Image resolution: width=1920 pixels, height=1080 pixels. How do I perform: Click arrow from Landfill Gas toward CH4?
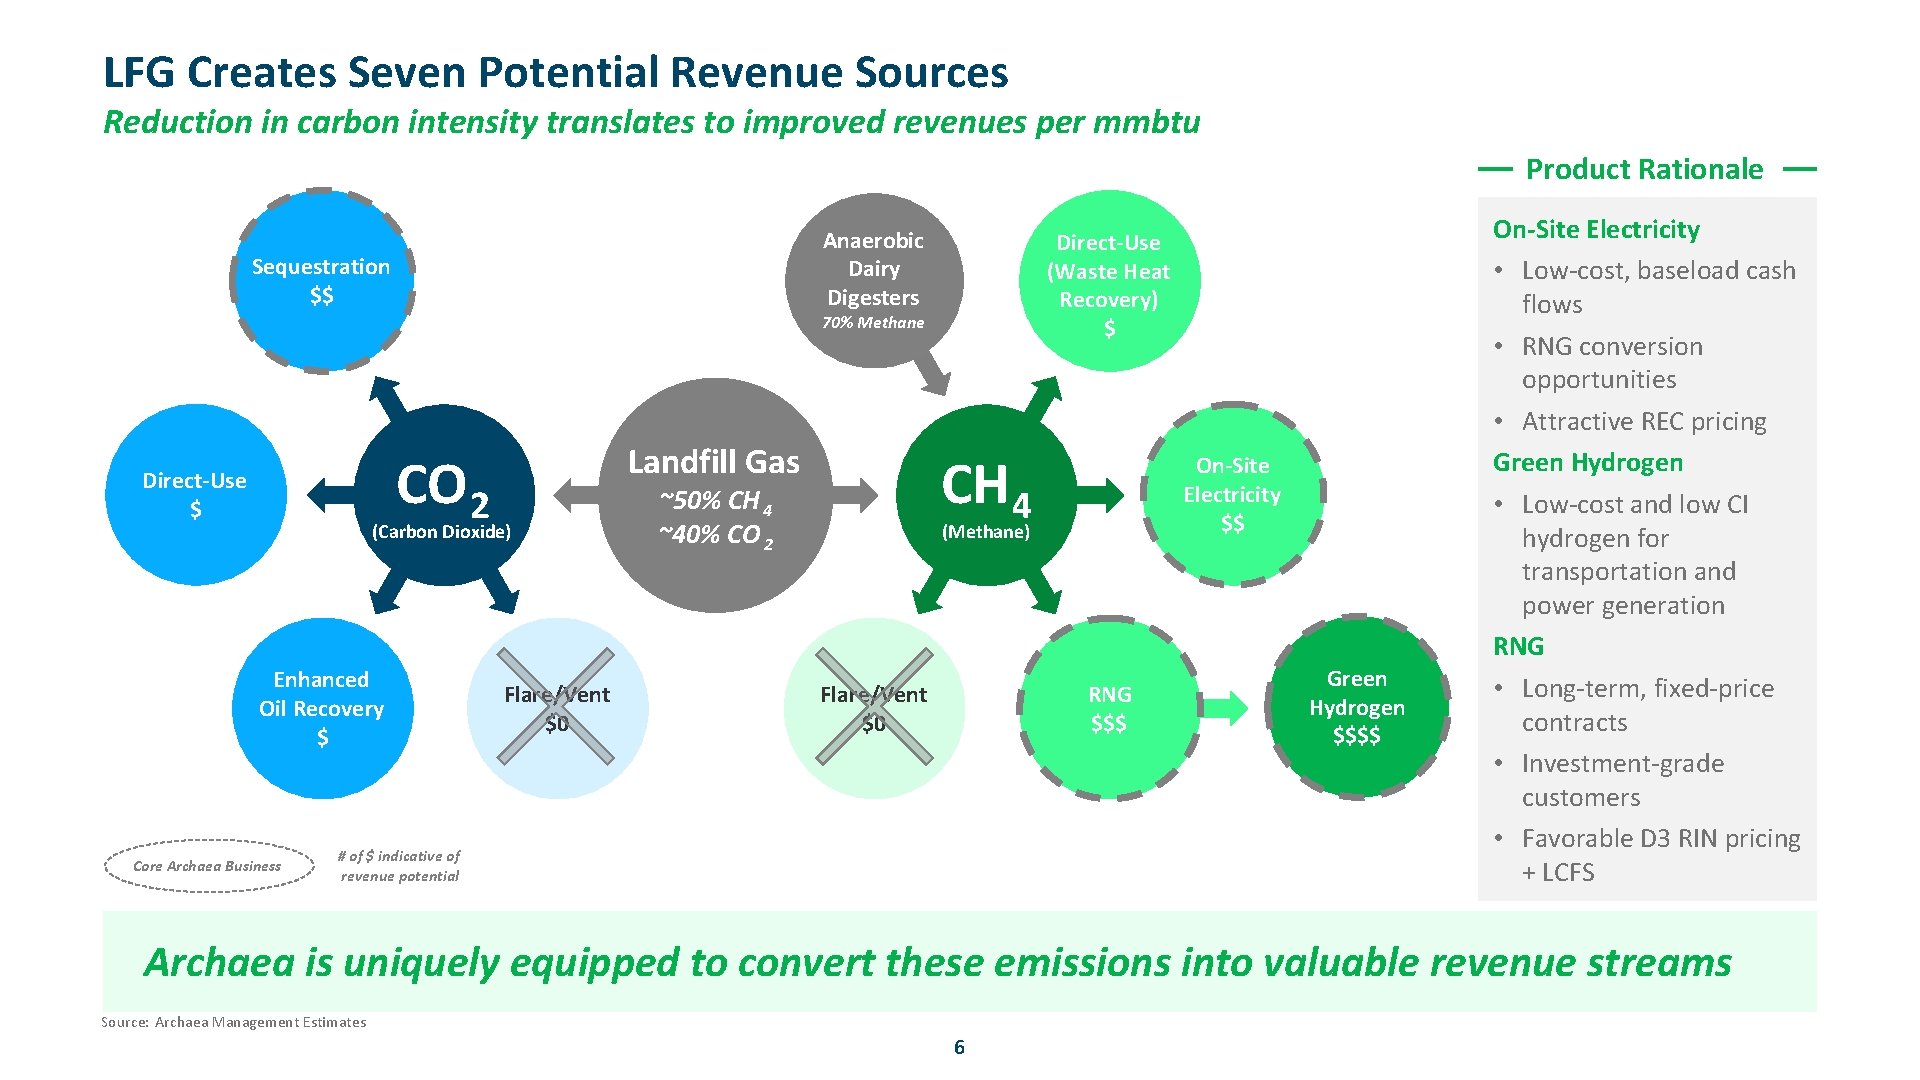click(853, 494)
